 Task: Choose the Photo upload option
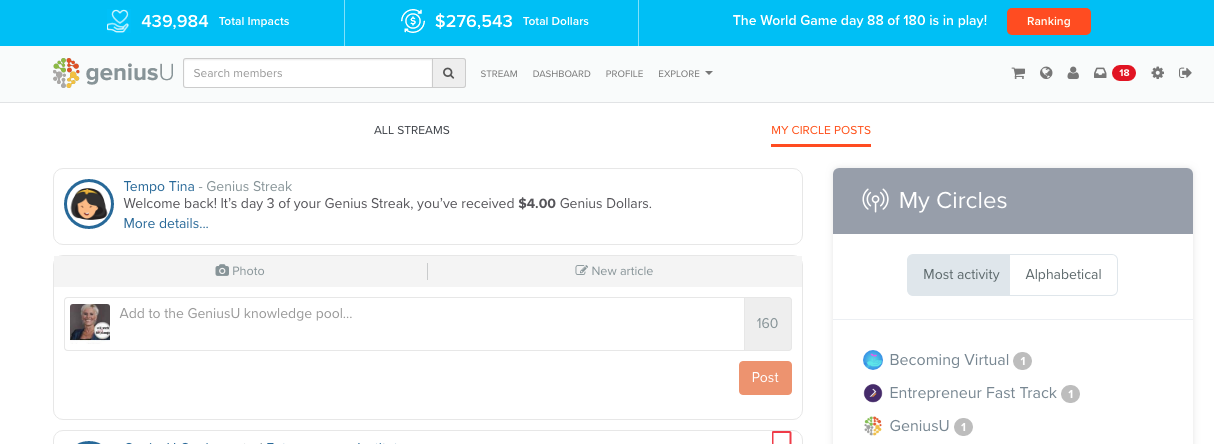coord(240,271)
